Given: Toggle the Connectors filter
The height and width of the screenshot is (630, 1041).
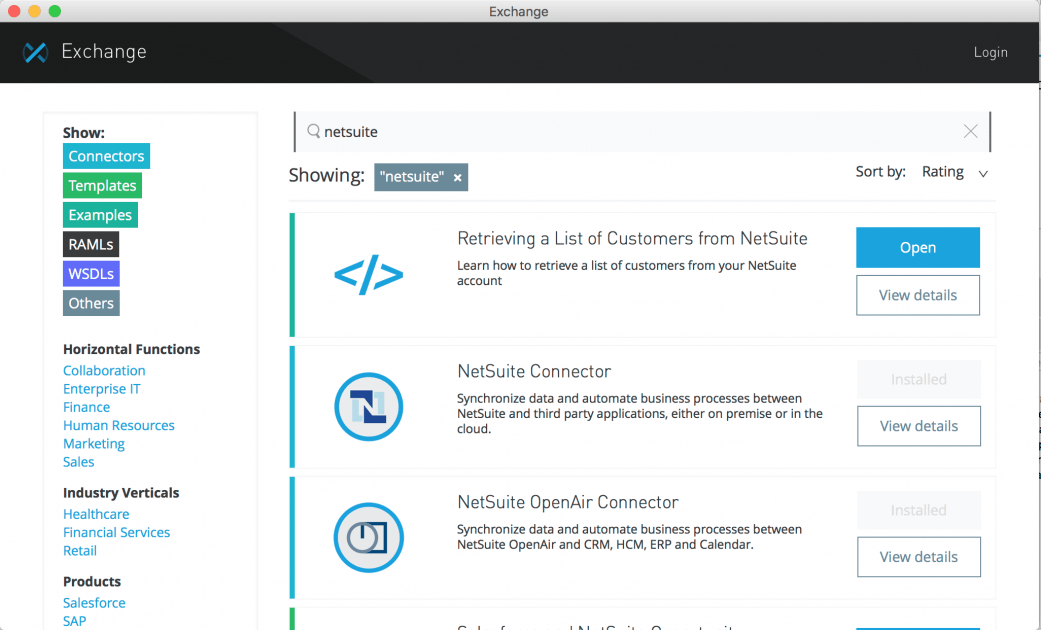Looking at the screenshot, I should 106,156.
